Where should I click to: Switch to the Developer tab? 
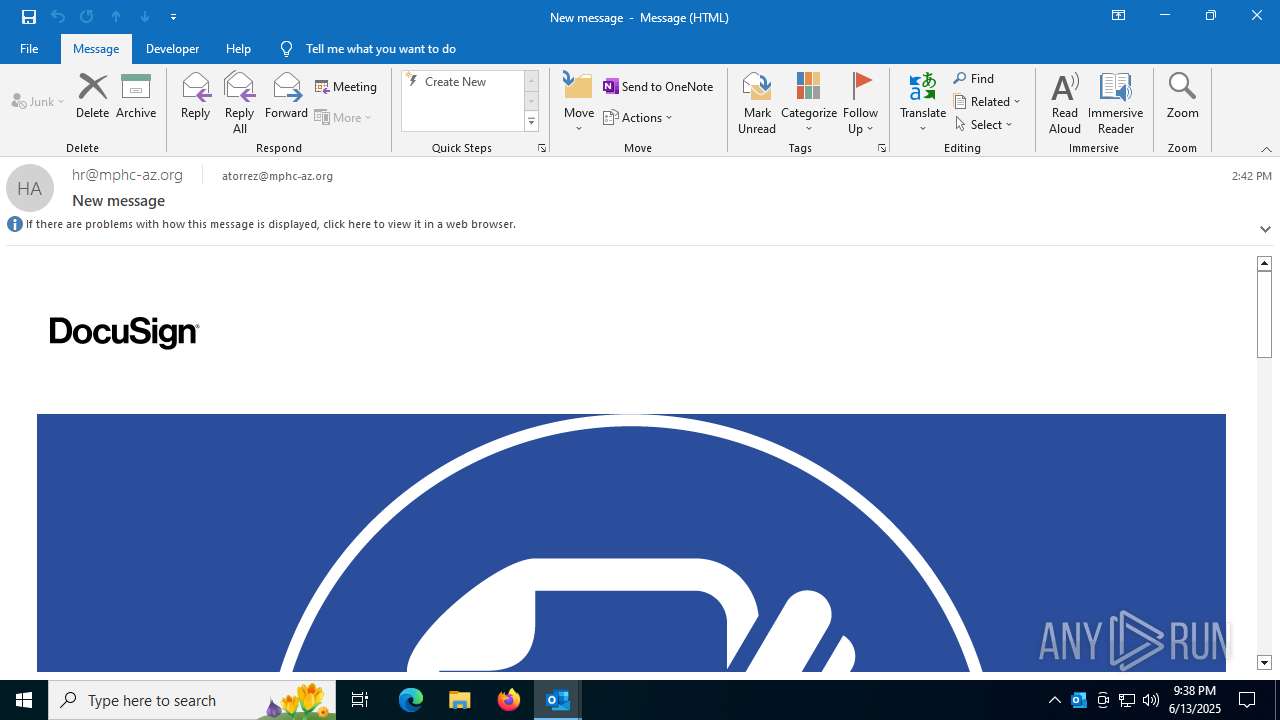pyautogui.click(x=172, y=48)
